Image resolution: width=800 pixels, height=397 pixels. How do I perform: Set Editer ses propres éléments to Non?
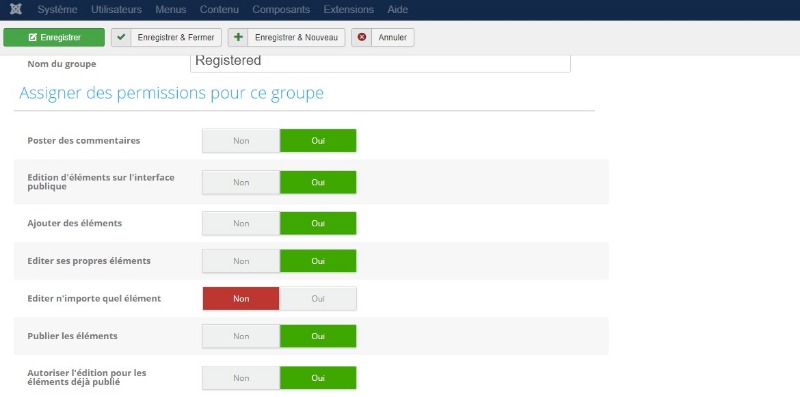point(241,261)
